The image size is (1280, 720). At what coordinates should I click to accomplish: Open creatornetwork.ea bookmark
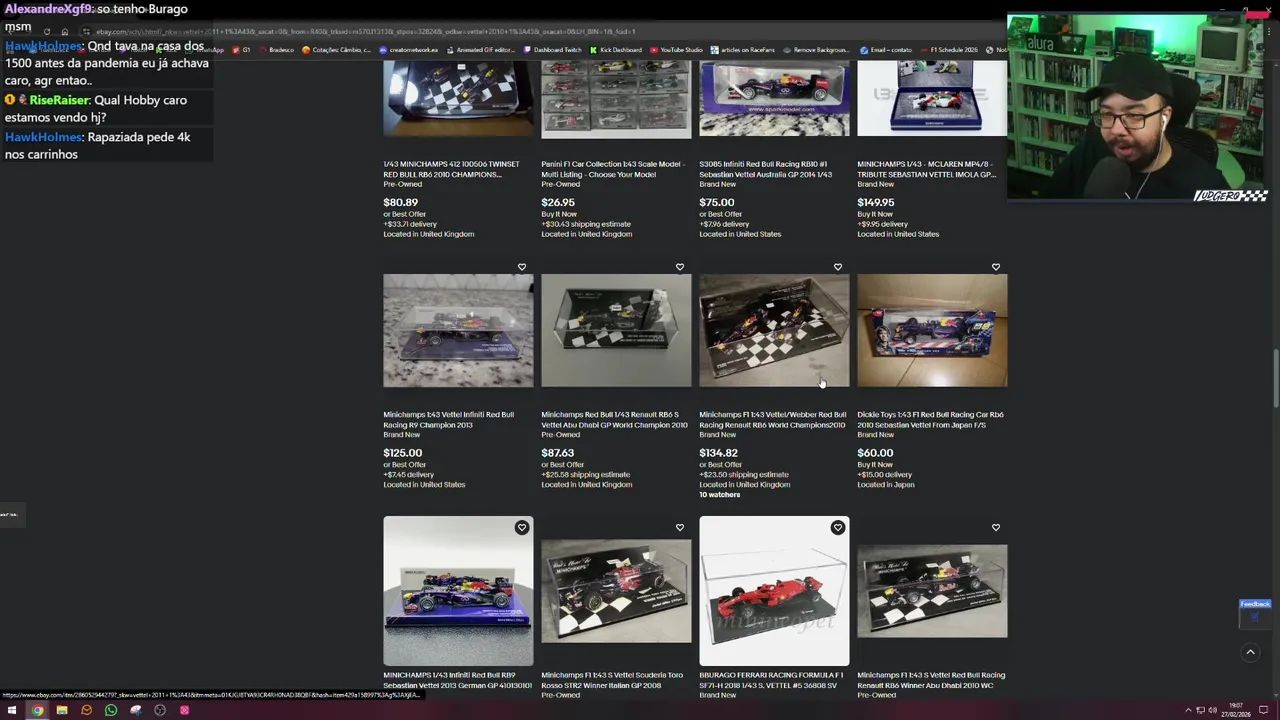click(x=410, y=49)
